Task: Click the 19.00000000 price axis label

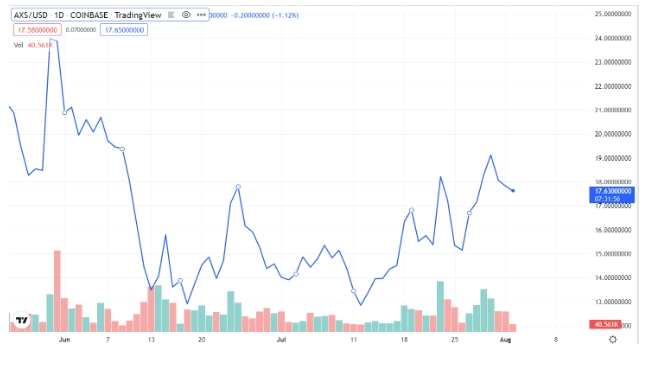Action: tap(613, 158)
